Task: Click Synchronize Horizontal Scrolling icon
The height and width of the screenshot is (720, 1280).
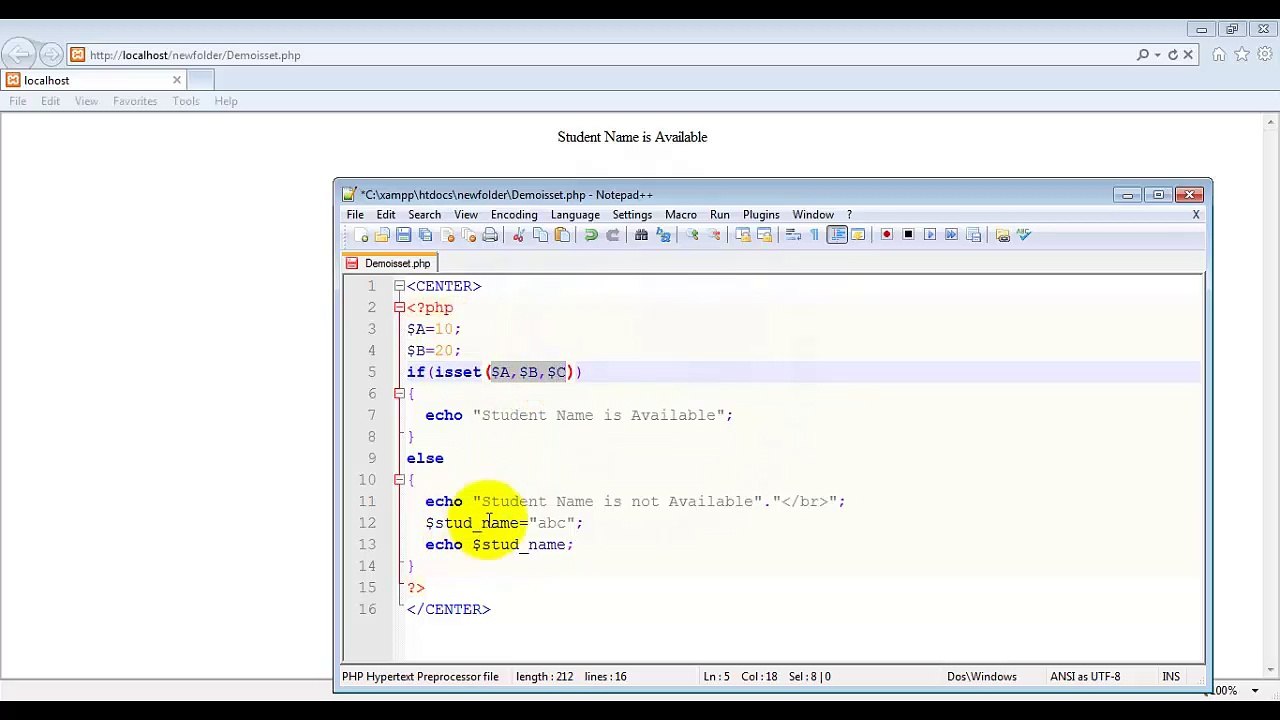Action: [x=764, y=235]
